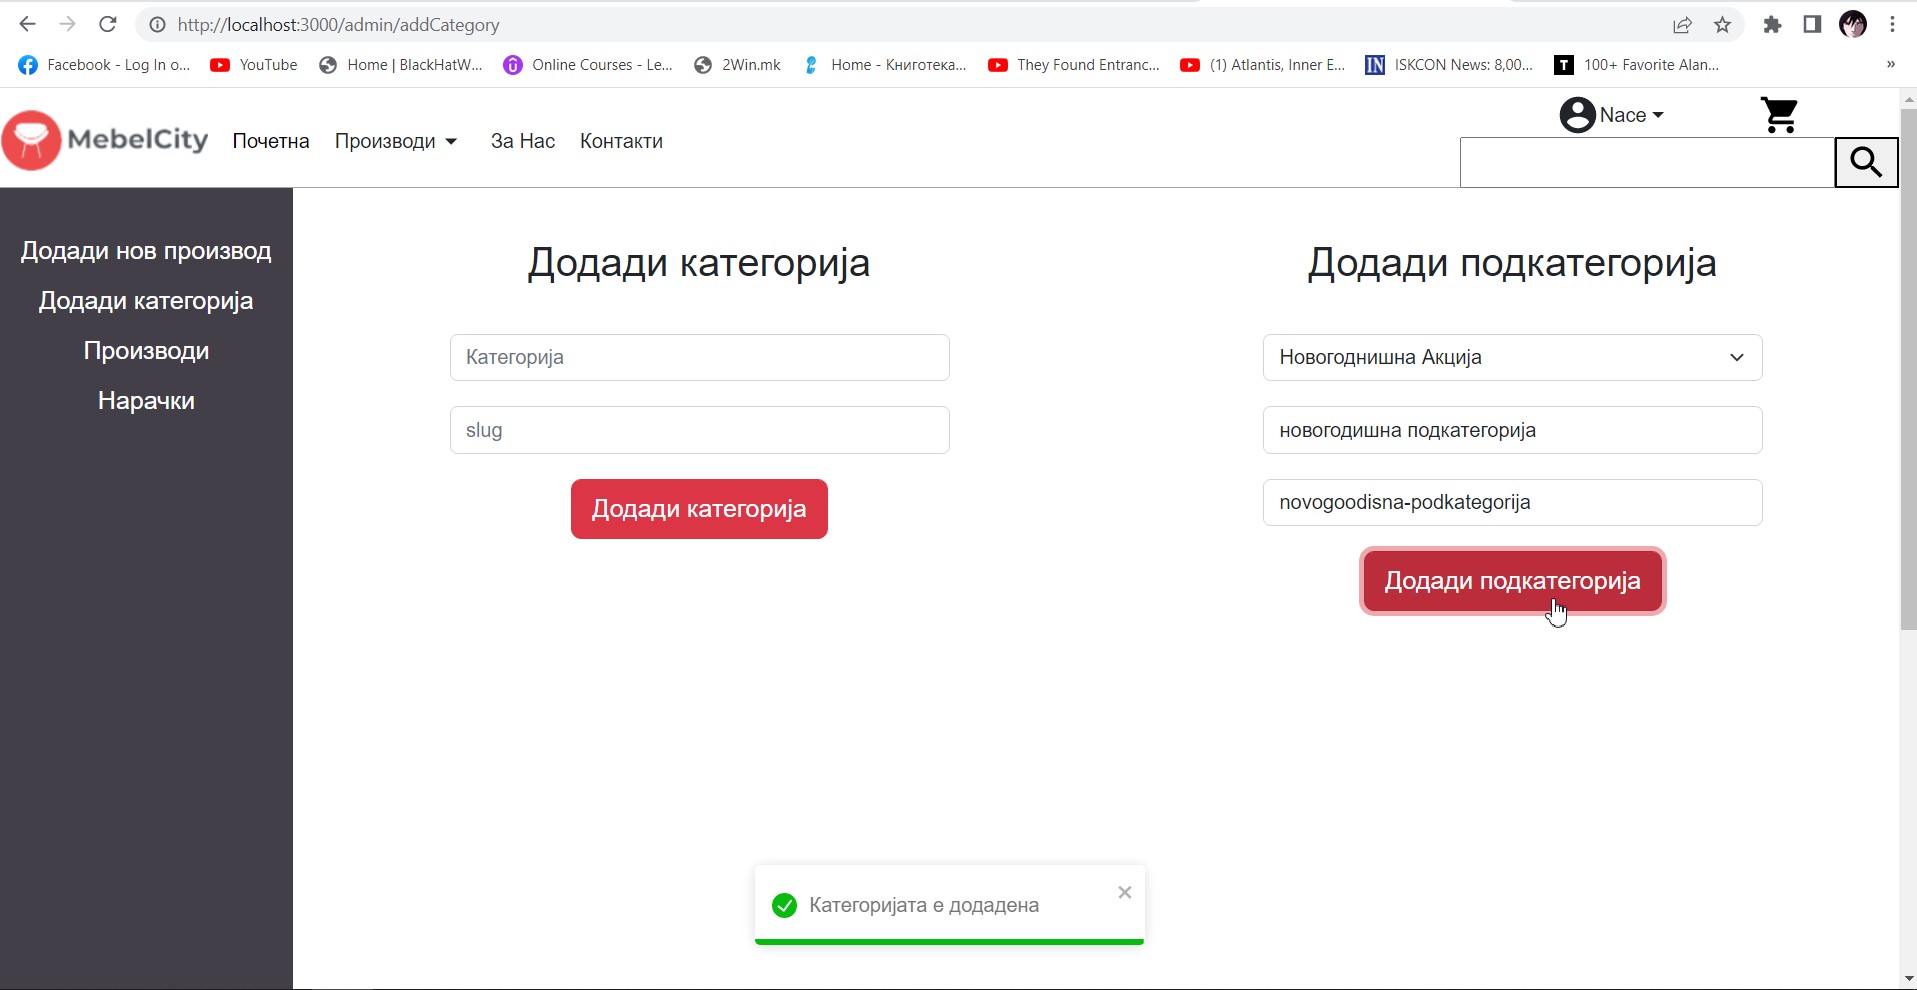The height and width of the screenshot is (990, 1917).
Task: Open browser Extensions puzzle icon
Action: 1772,25
